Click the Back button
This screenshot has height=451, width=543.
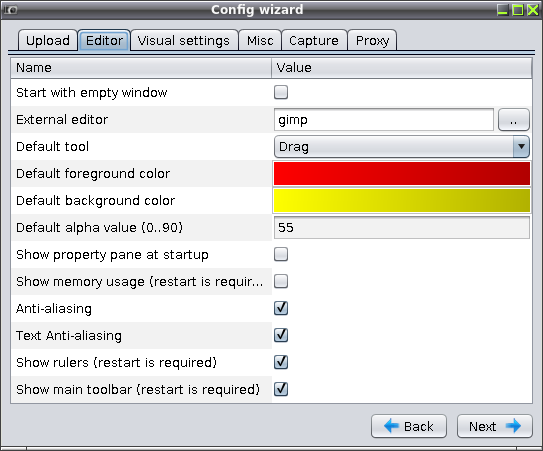409,426
